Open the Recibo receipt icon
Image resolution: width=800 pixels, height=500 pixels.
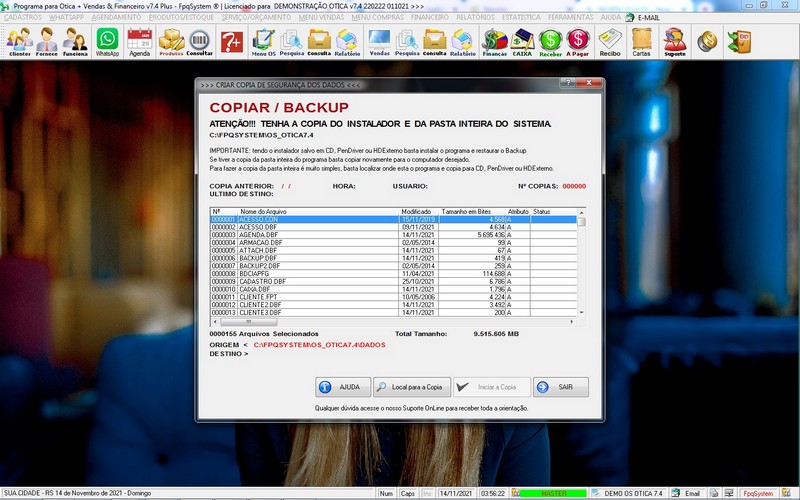[610, 42]
